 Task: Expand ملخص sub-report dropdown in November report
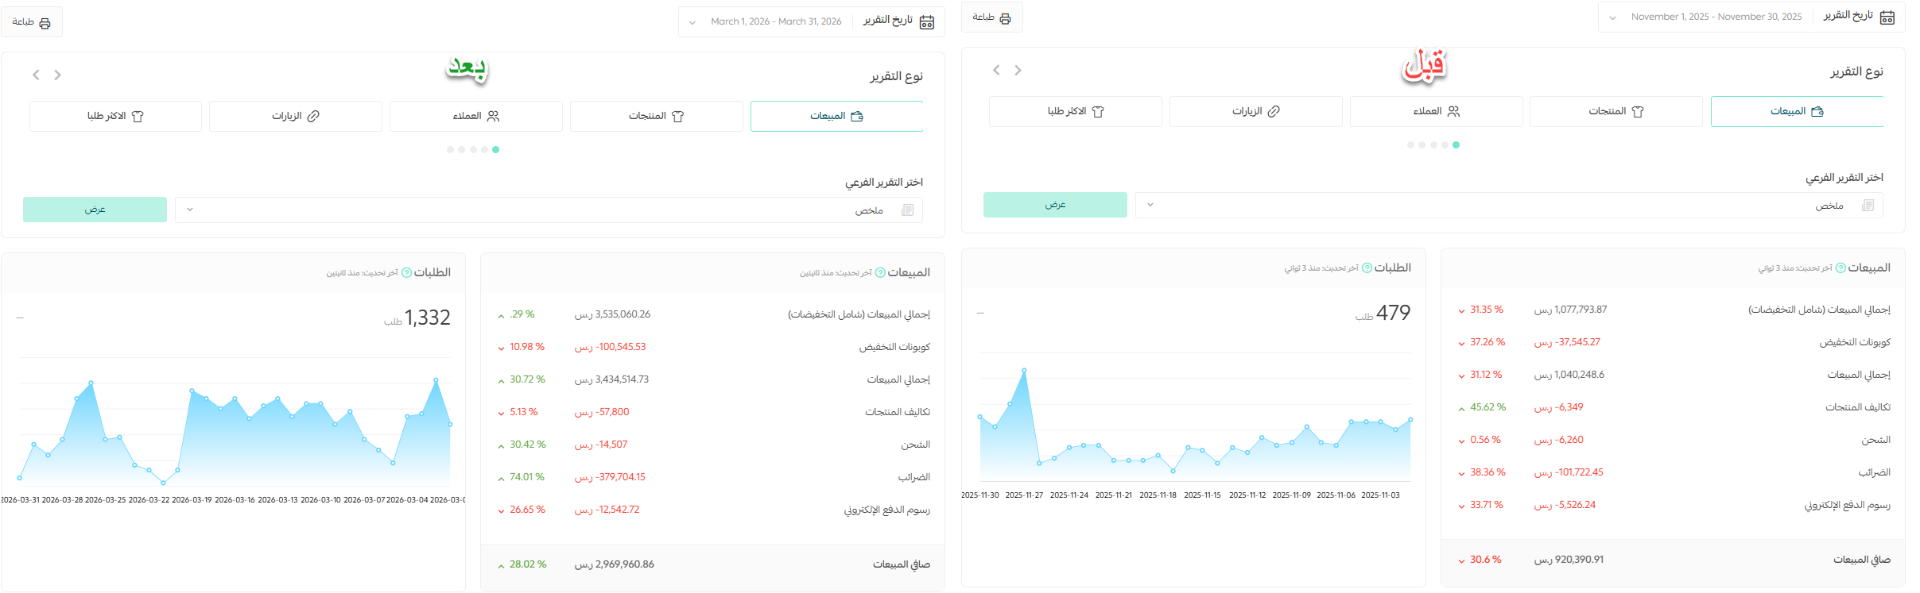[1509, 205]
